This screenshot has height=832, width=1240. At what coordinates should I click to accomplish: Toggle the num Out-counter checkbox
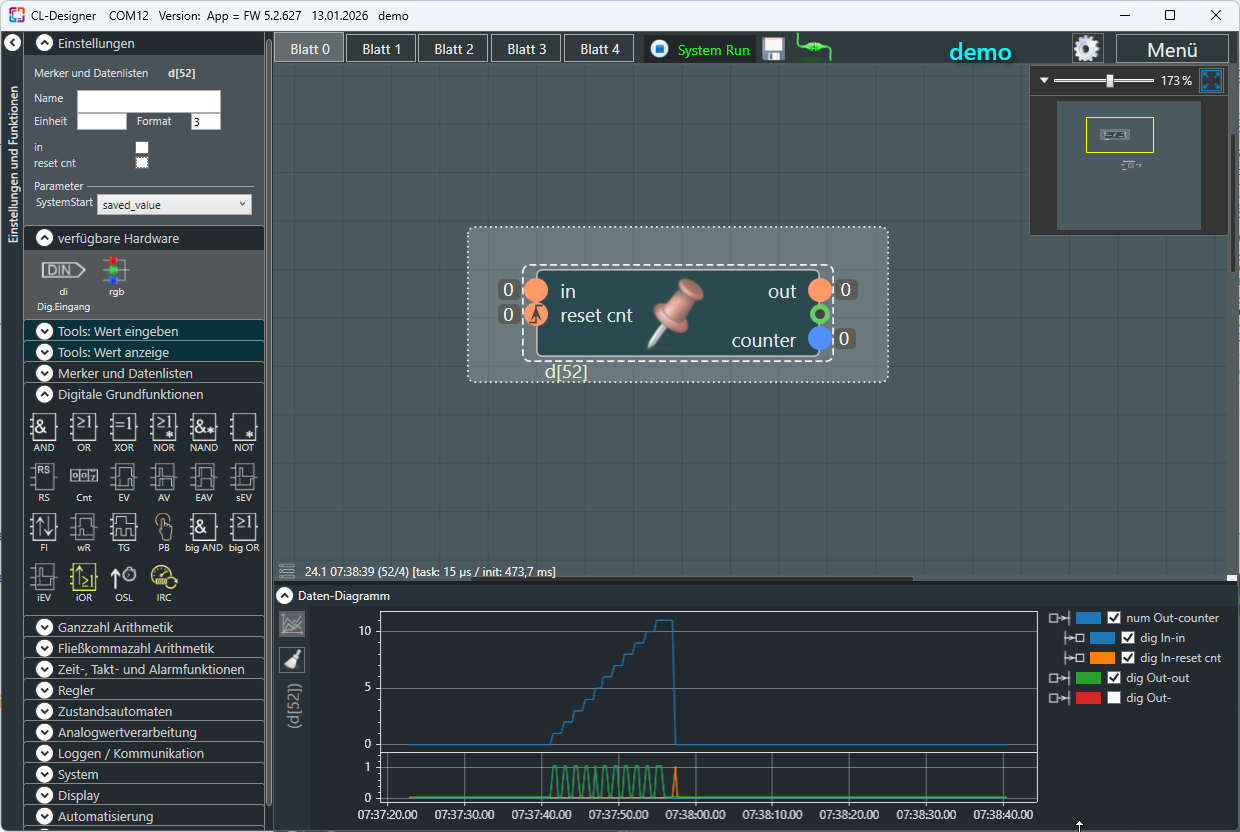tap(1114, 618)
